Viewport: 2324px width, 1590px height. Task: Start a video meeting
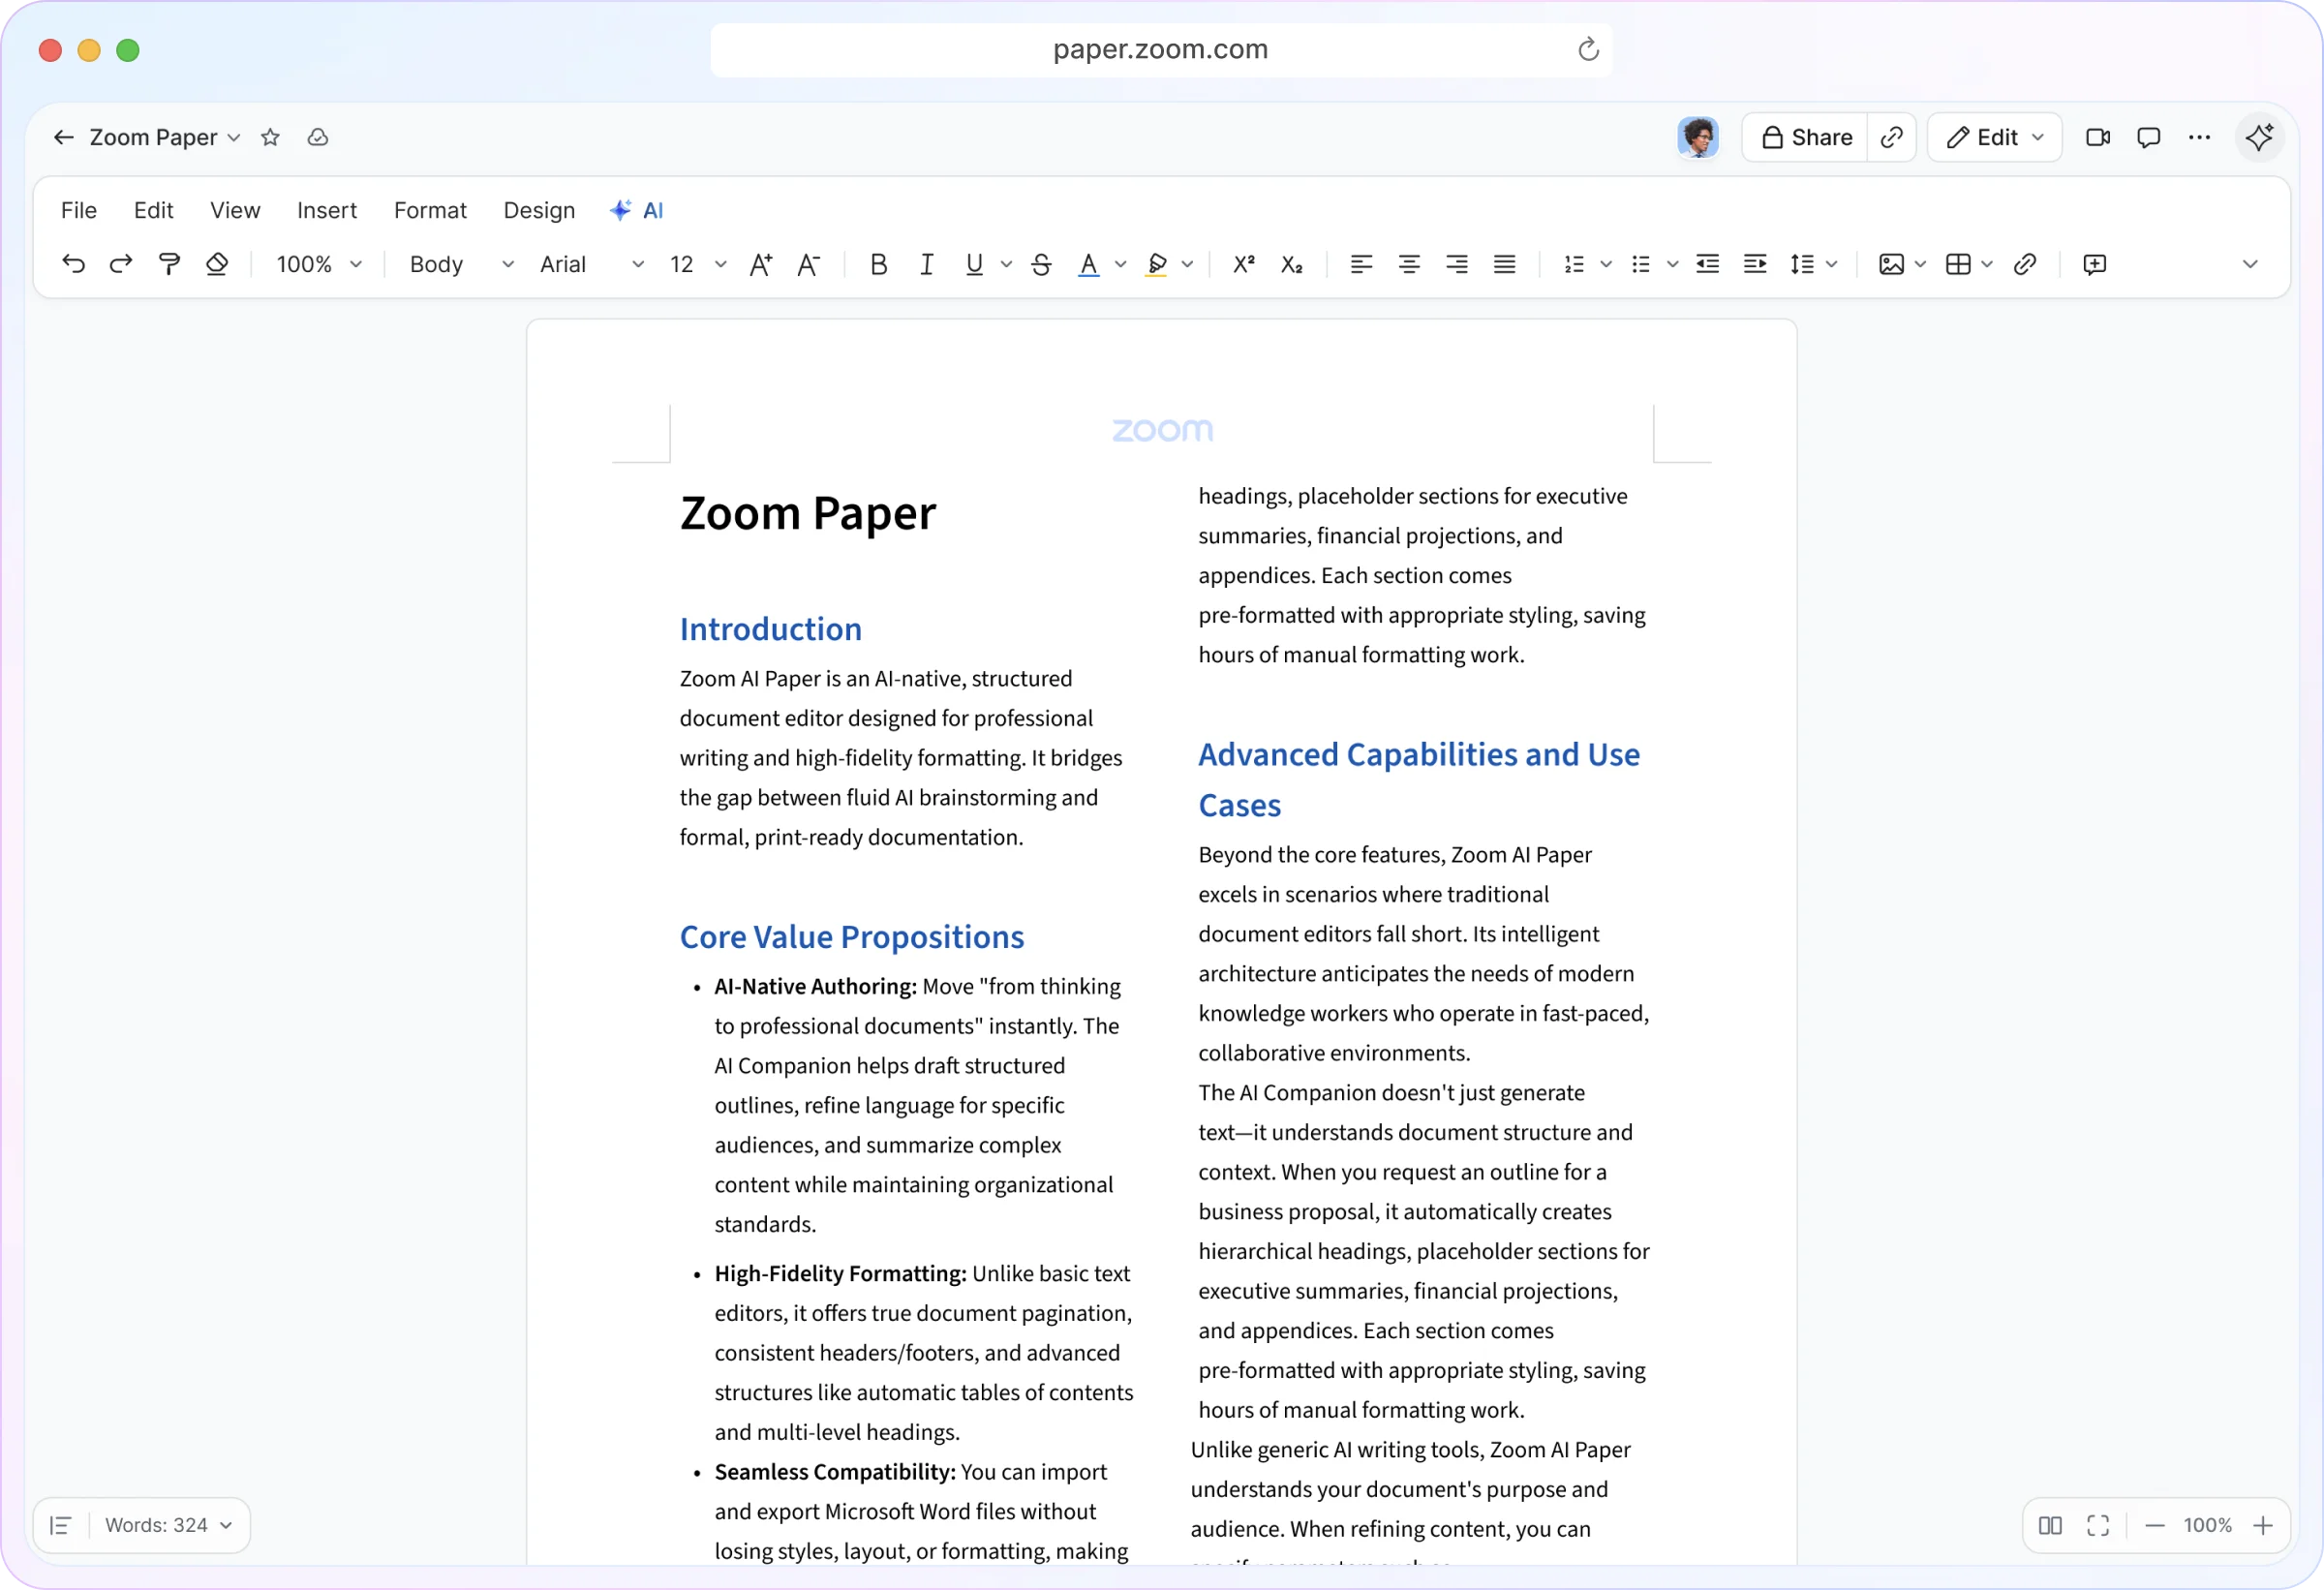2098,137
